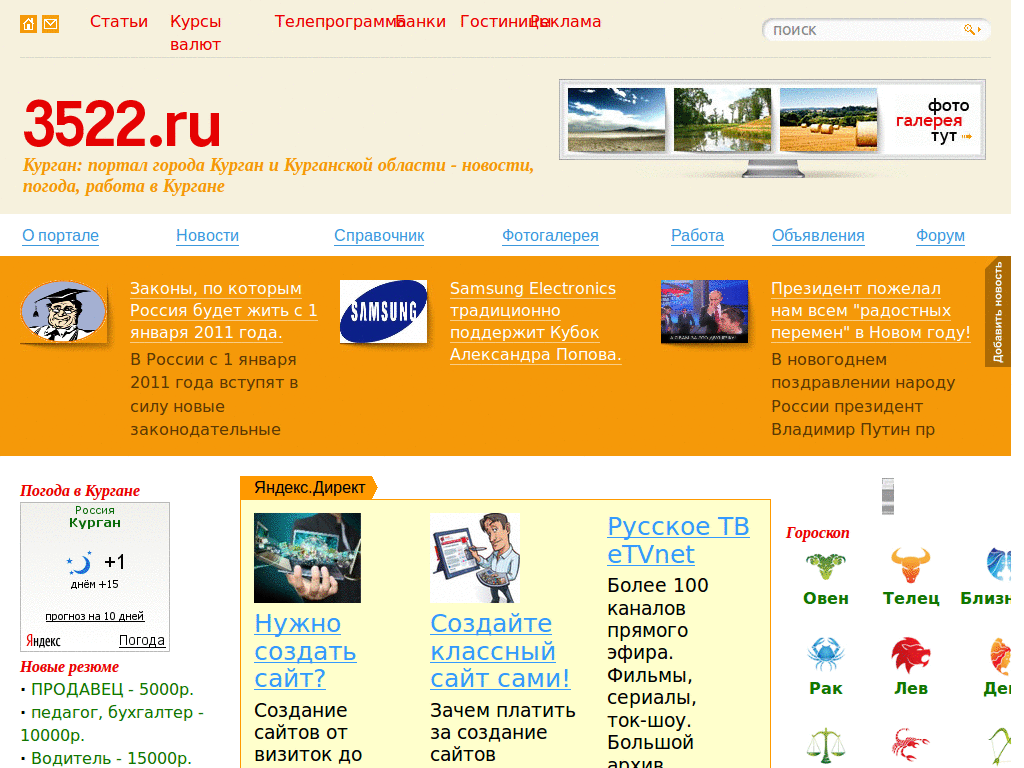Click the Телец horoscope label
The height and width of the screenshot is (768, 1024).
(x=910, y=598)
